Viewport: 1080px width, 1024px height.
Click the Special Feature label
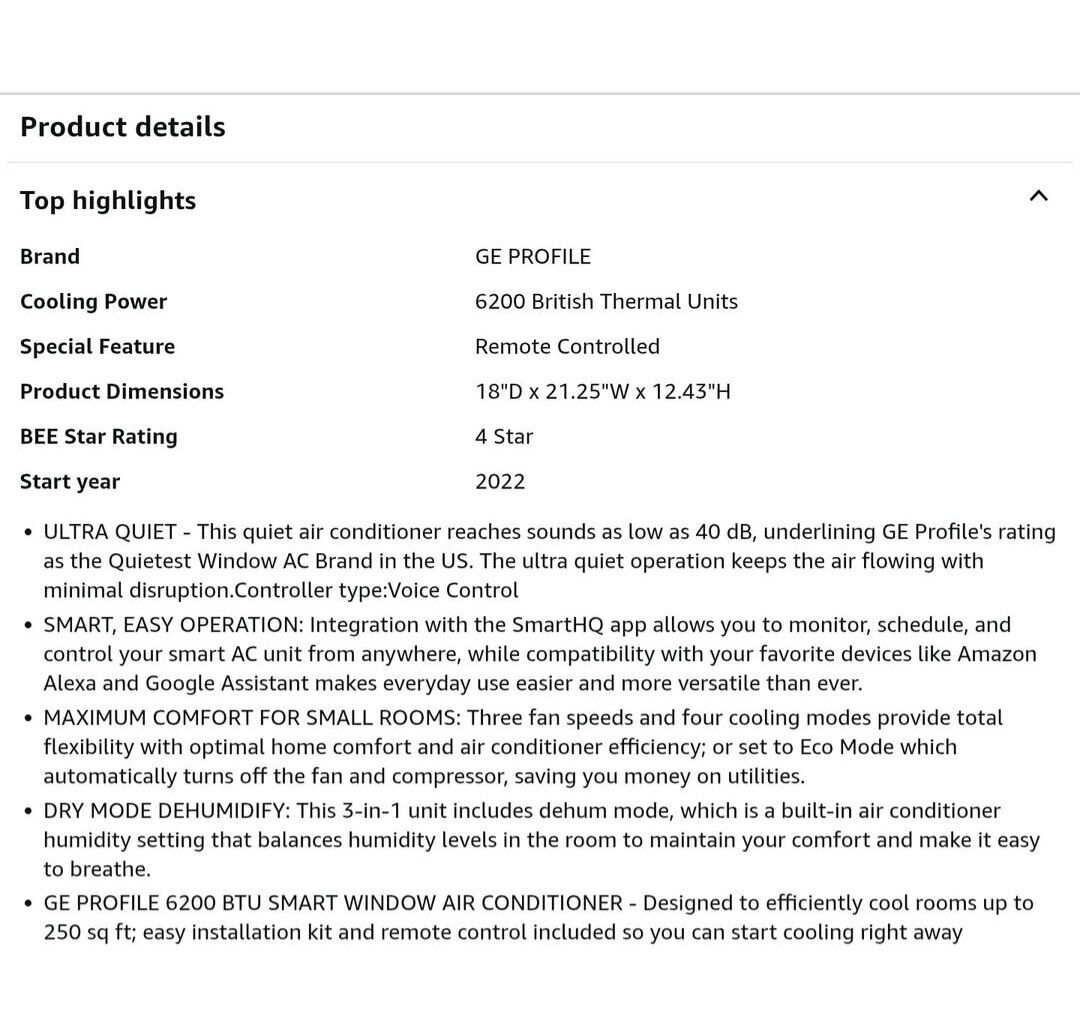pyautogui.click(x=97, y=347)
